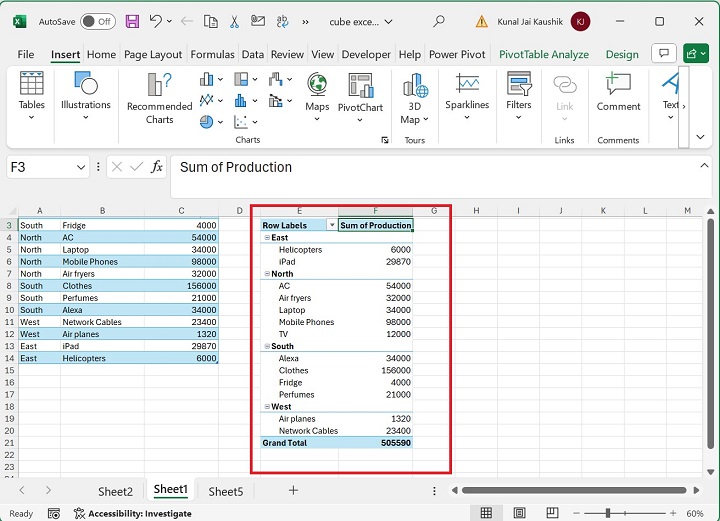The image size is (720, 521).
Task: Click Accessibility: Investigate in status bar
Action: [x=139, y=513]
